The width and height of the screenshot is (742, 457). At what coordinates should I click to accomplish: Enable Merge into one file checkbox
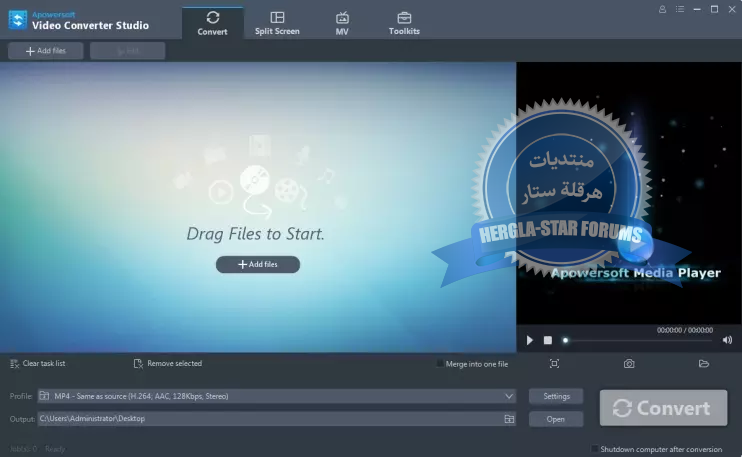pos(440,363)
